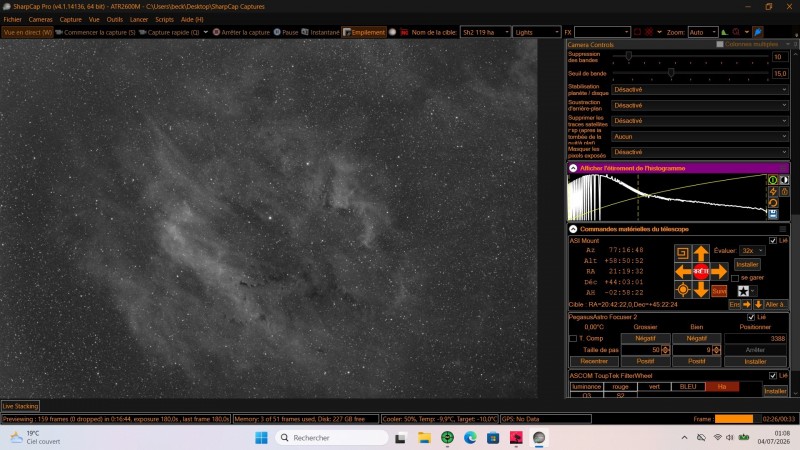
Task: Open the Cameras menu
Action: 40,19
